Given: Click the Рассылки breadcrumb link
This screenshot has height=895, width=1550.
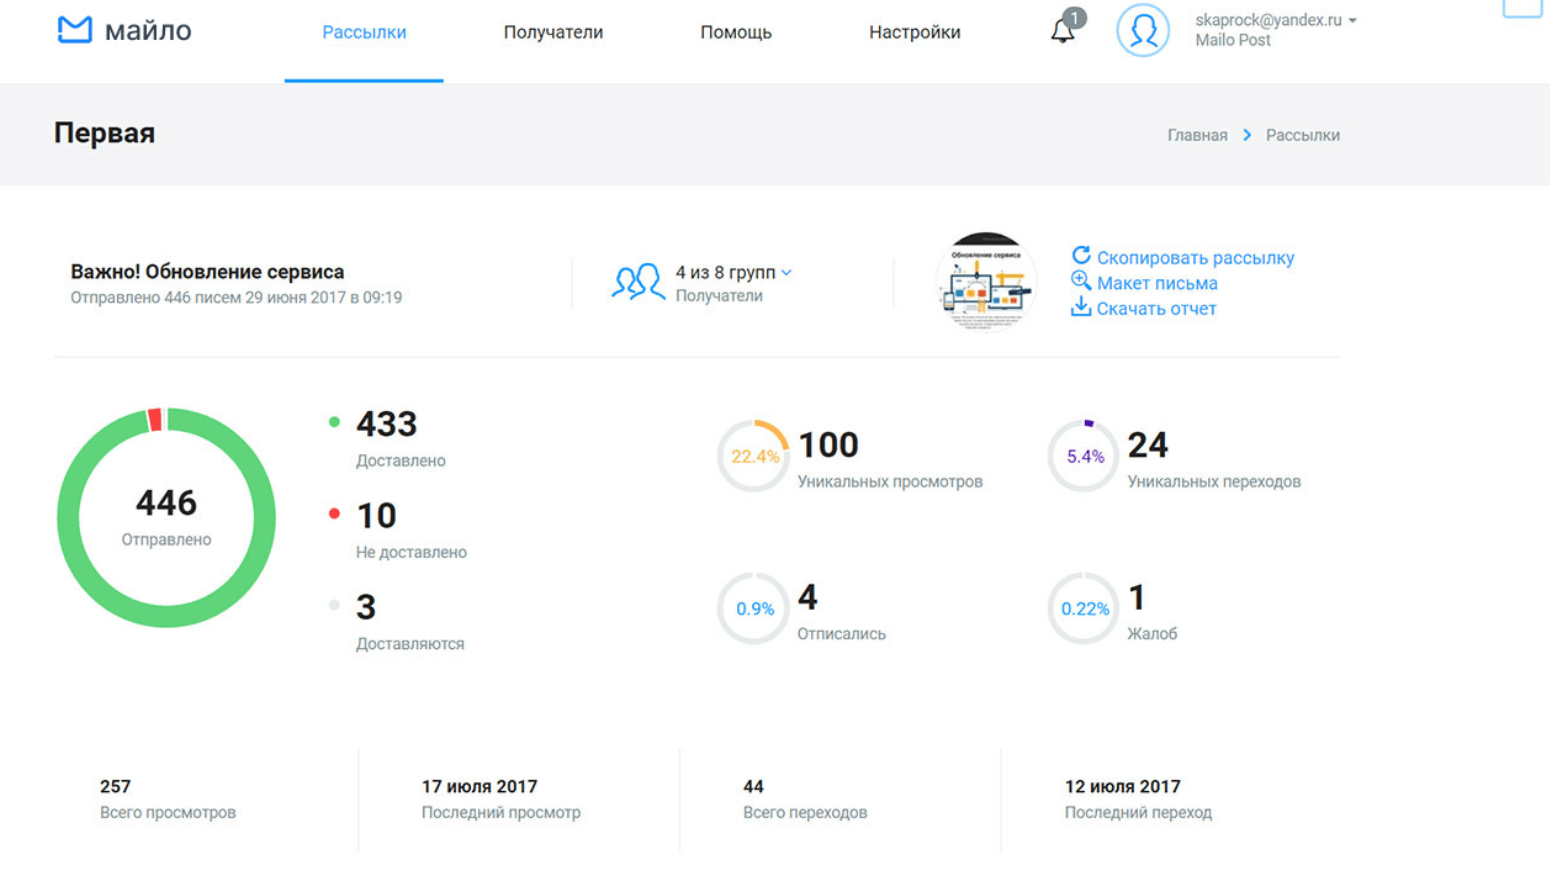Looking at the screenshot, I should pos(1303,135).
